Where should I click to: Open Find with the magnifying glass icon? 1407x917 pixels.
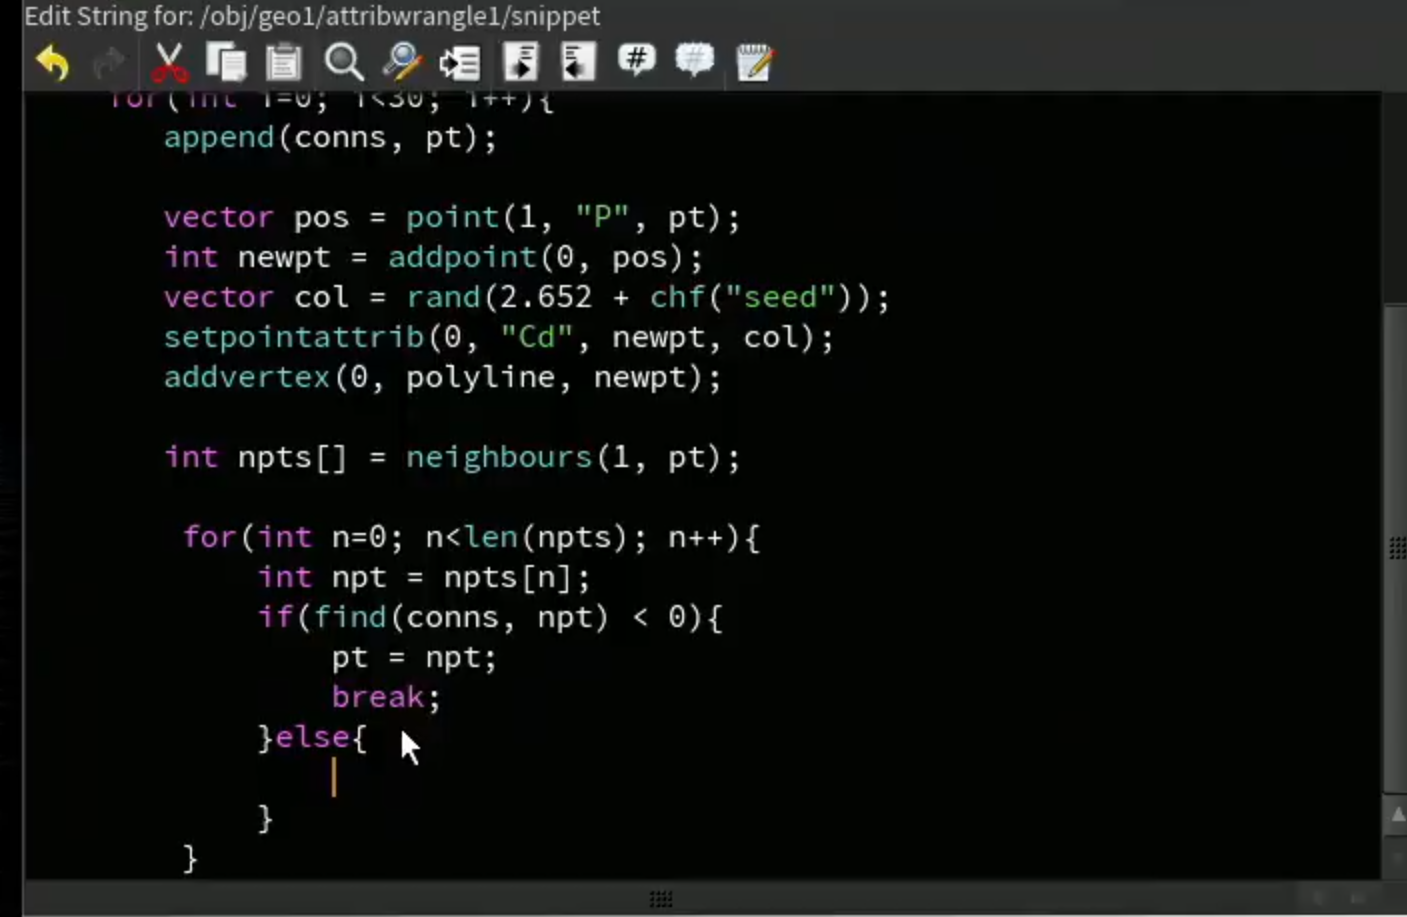[343, 62]
